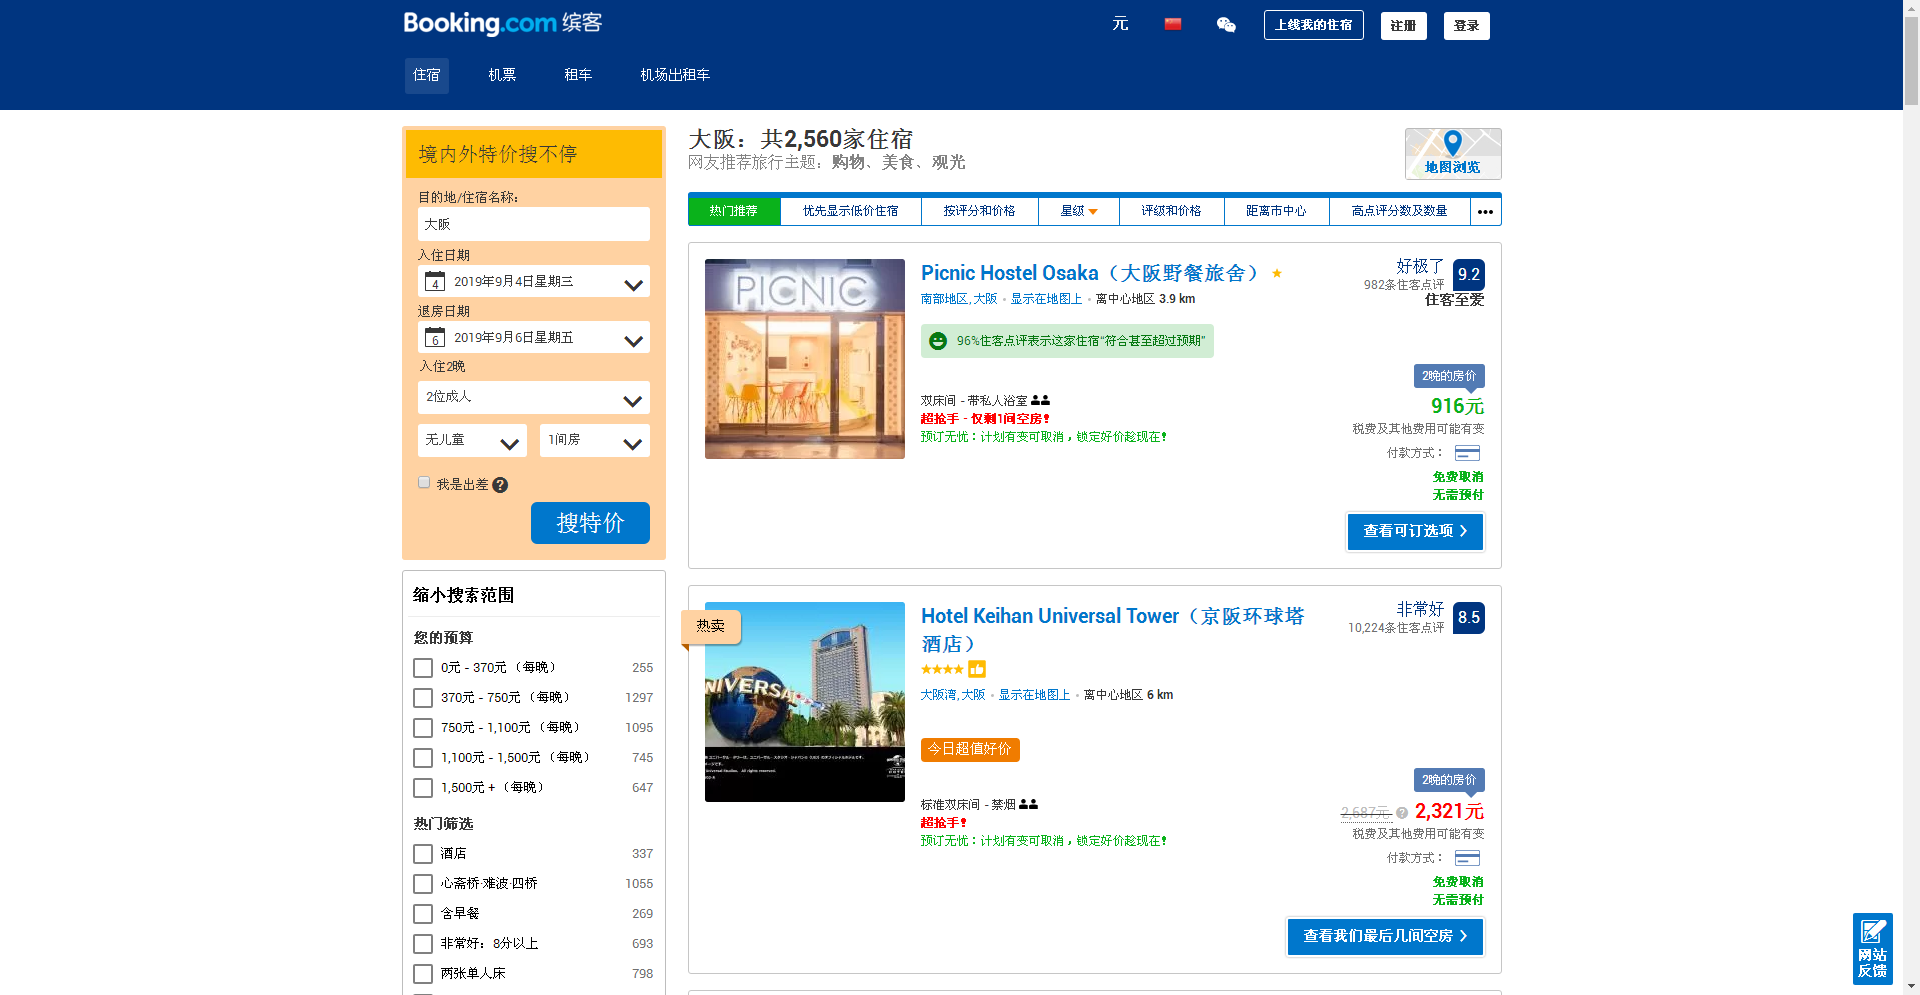This screenshot has width=1920, height=995.
Task: Check the 含早餐 breakfast filter
Action: pyautogui.click(x=423, y=914)
